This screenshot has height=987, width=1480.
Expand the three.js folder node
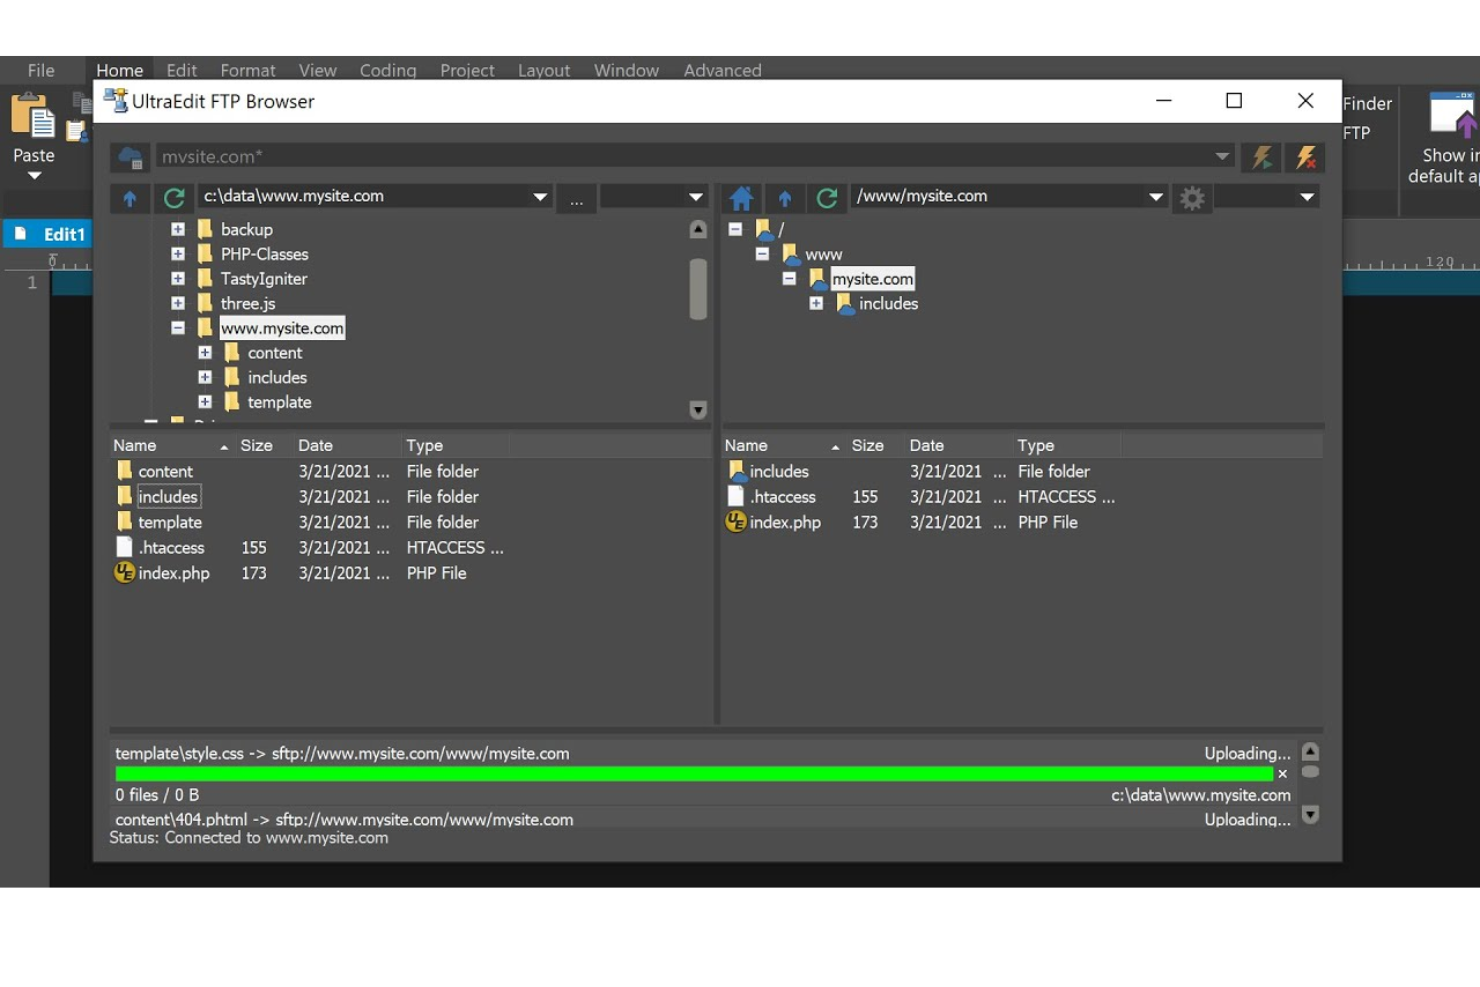(x=178, y=303)
